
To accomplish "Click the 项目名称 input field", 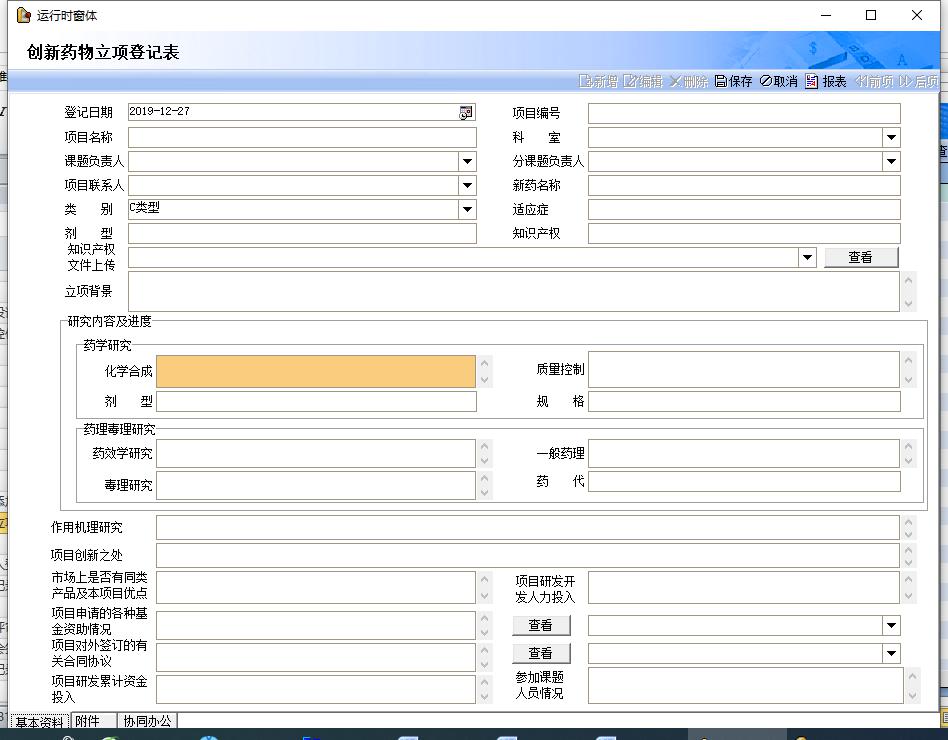I will pos(302,138).
